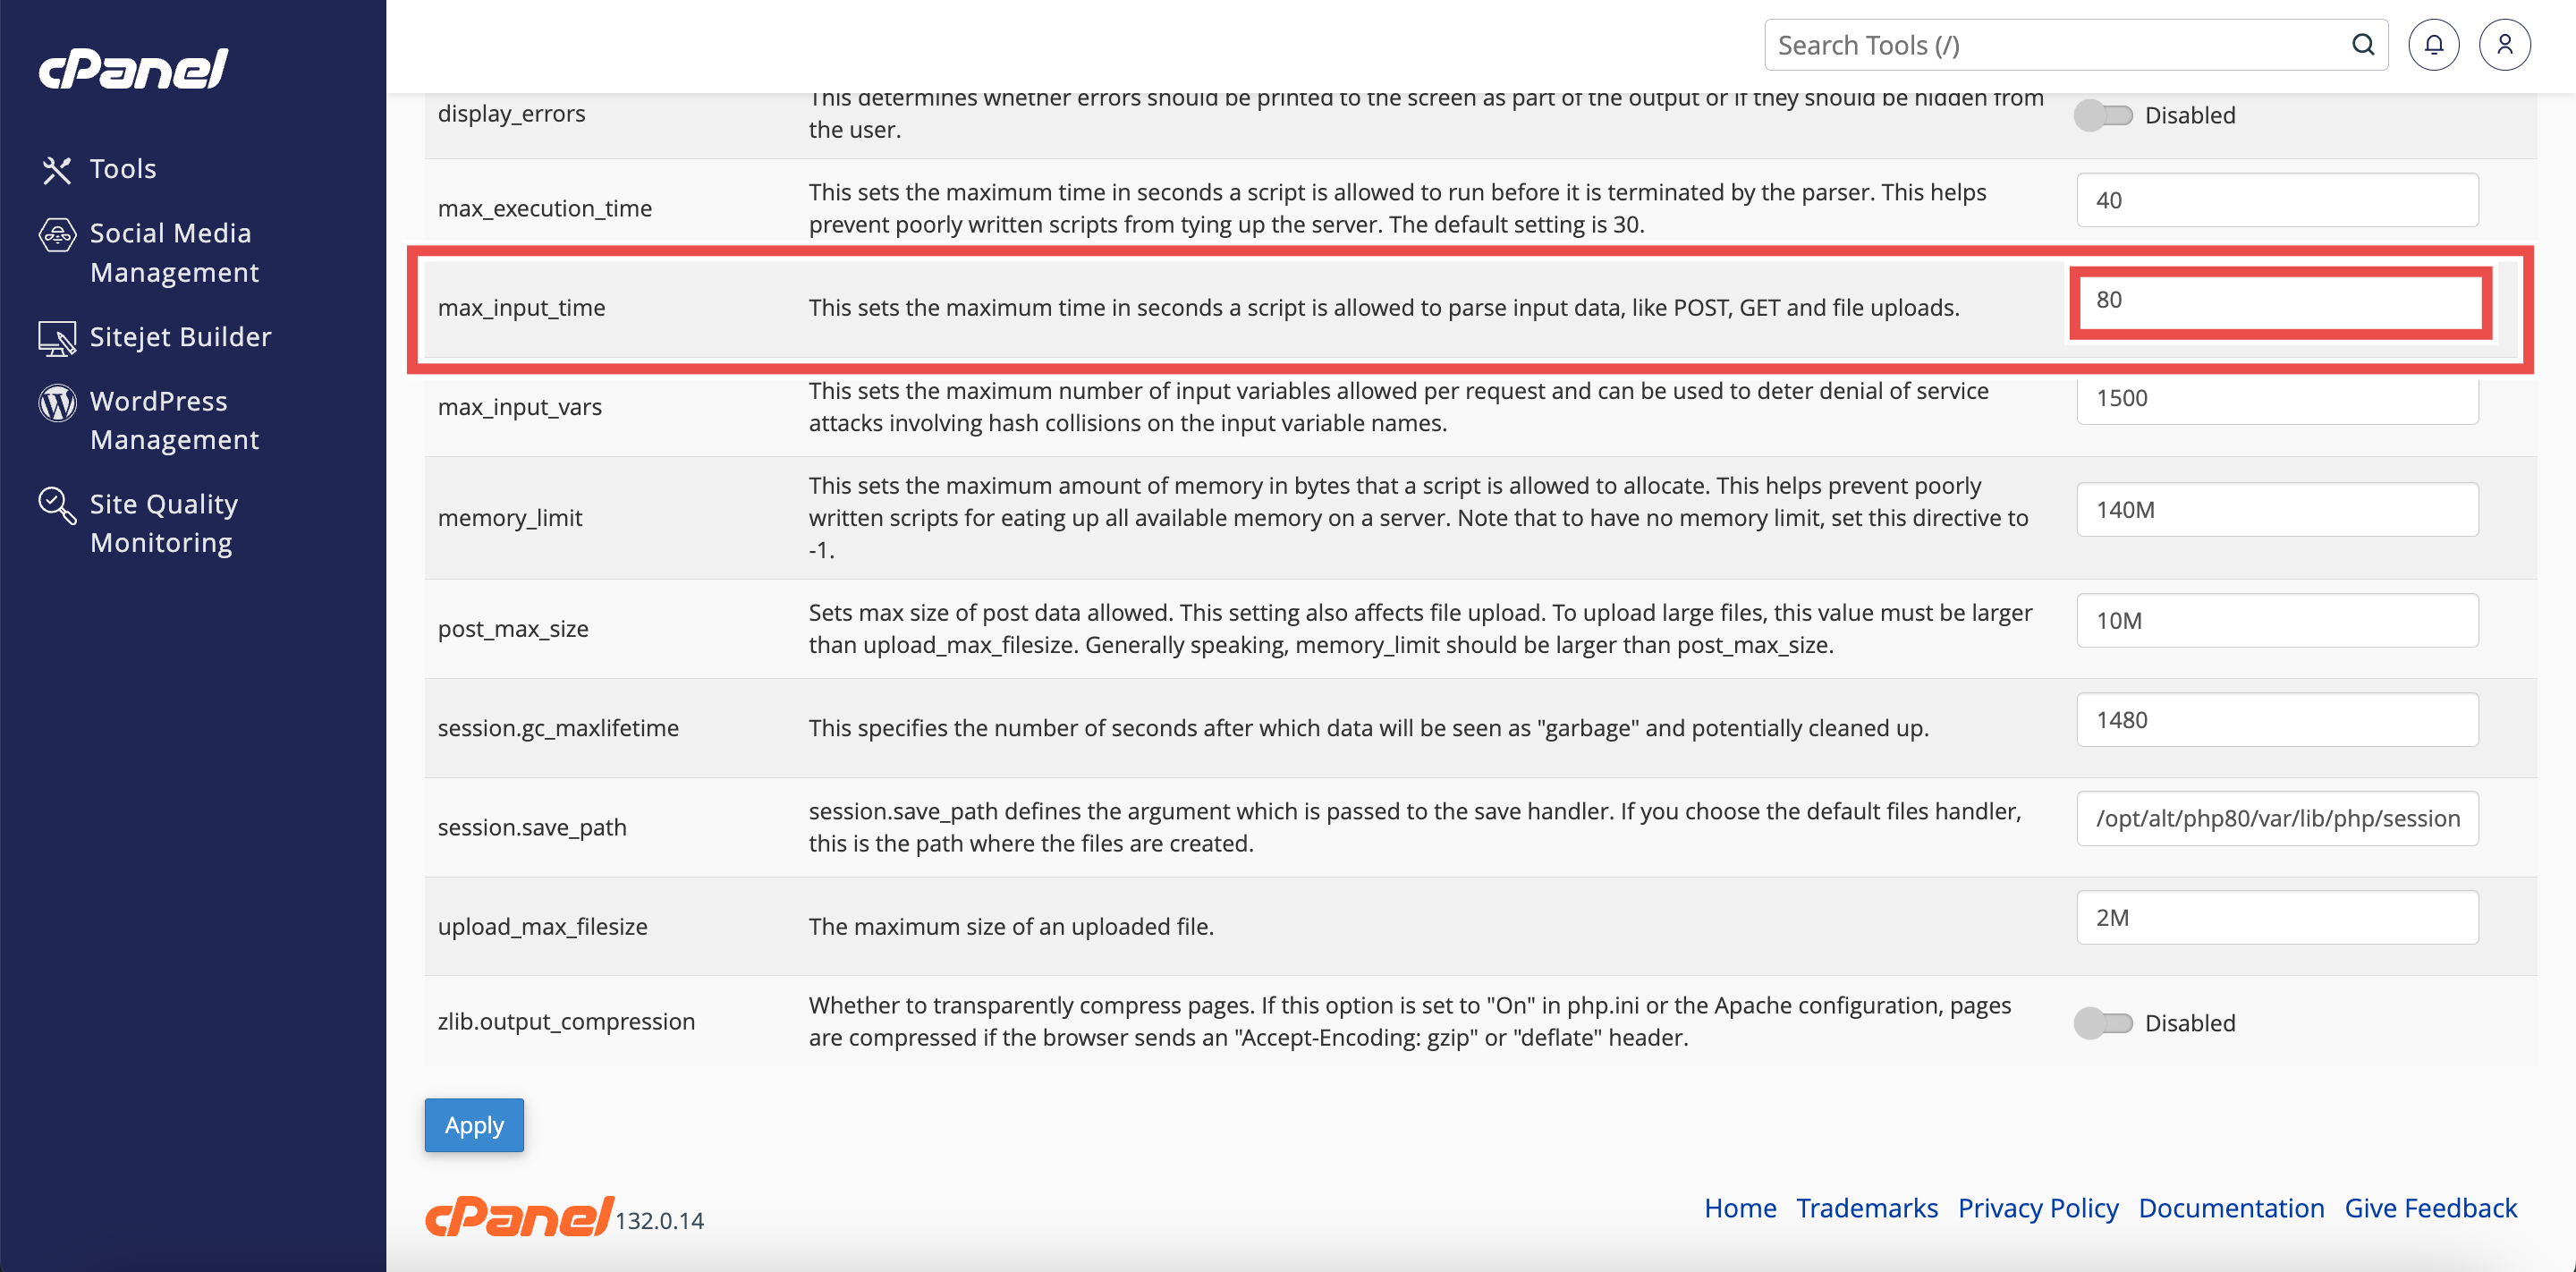Click the Sitejet Builder monitor icon
The image size is (2576, 1272).
coord(57,339)
